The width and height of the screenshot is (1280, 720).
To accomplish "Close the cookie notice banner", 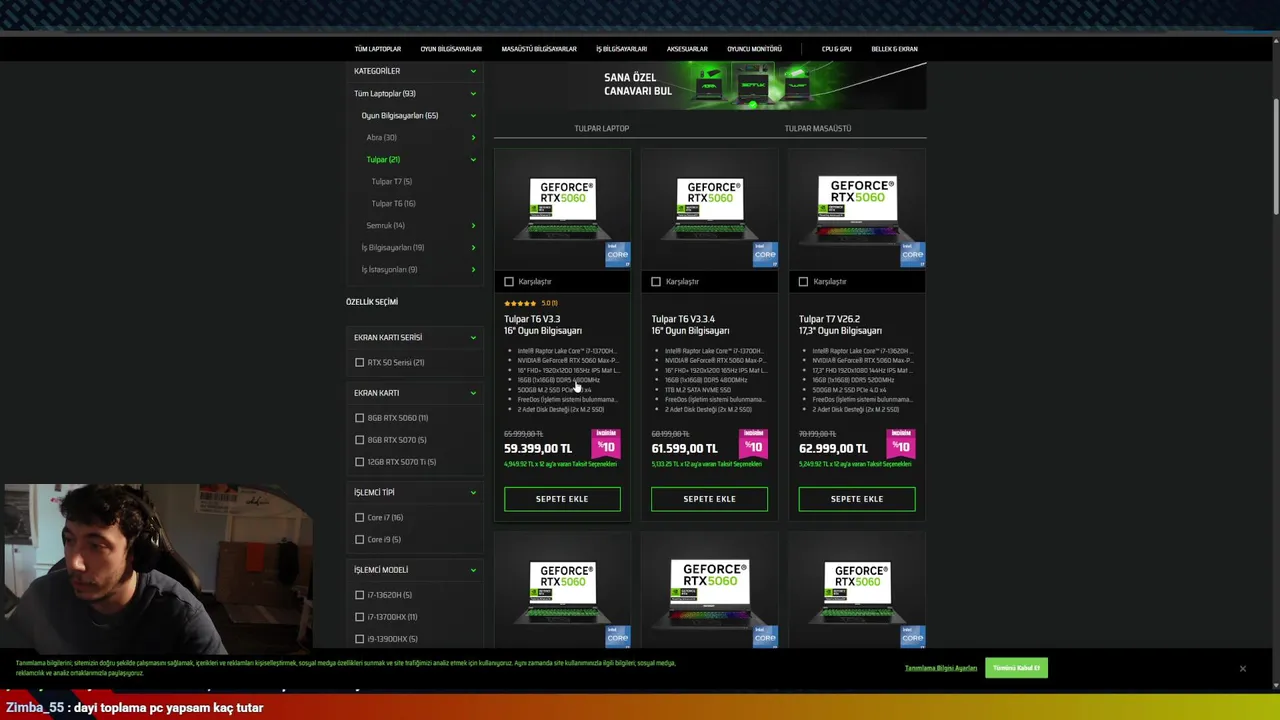I will coord(1243,668).
